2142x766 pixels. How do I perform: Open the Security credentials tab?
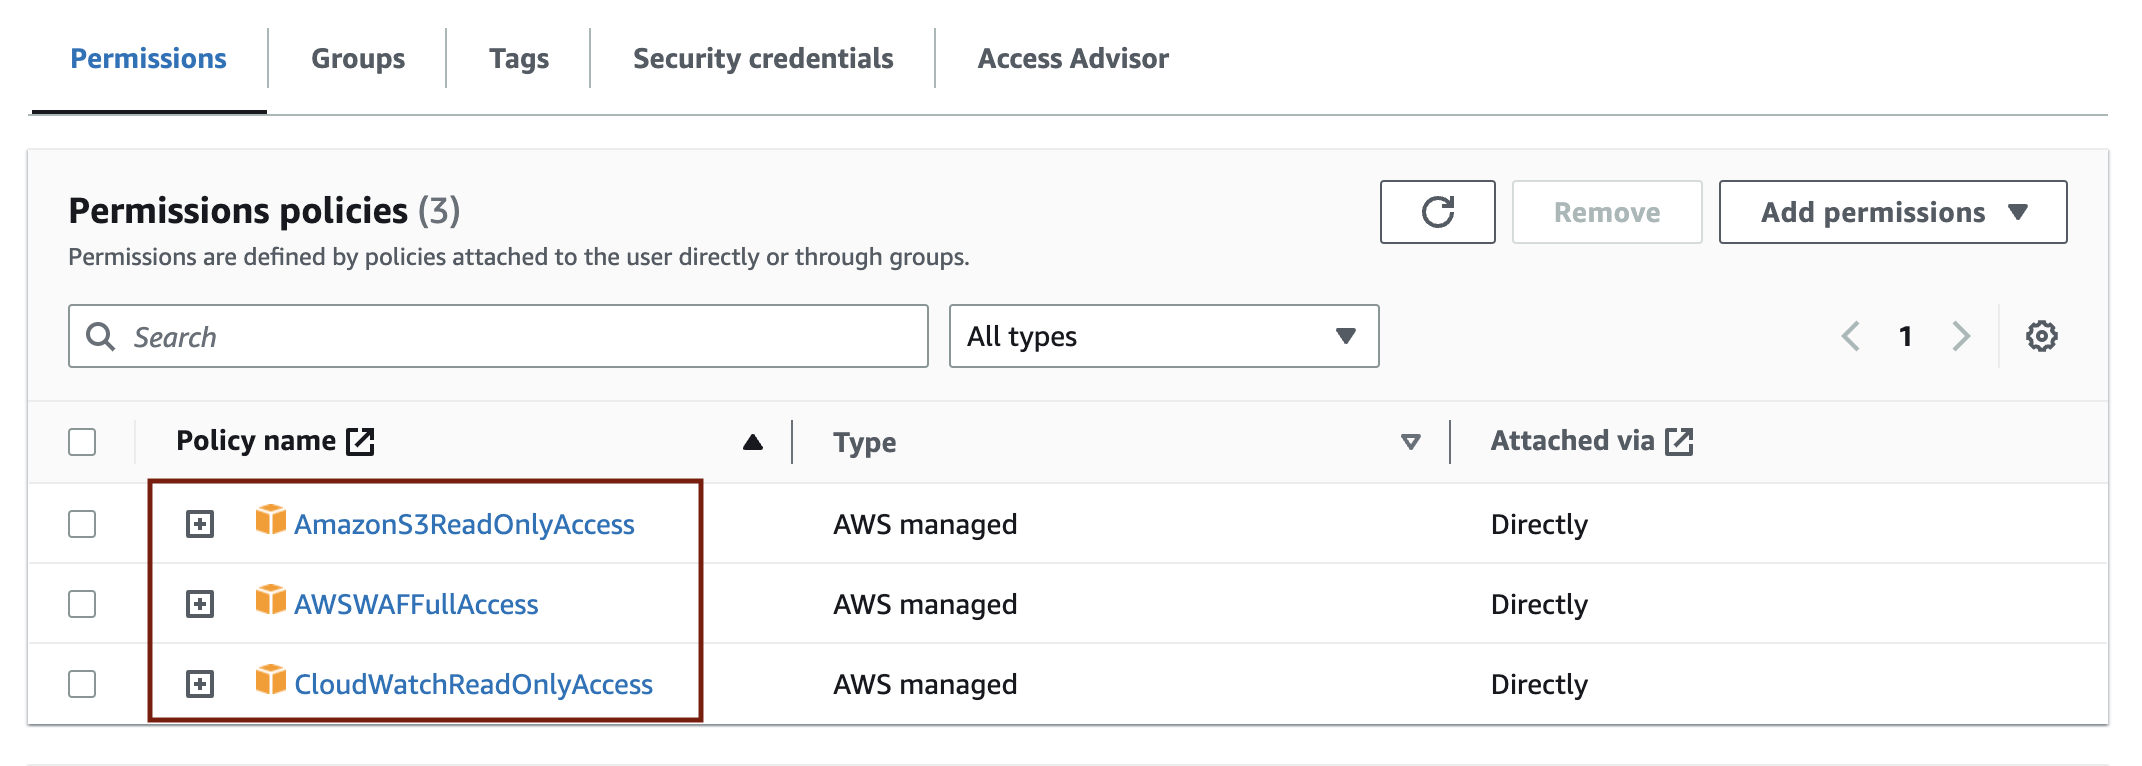pos(763,59)
